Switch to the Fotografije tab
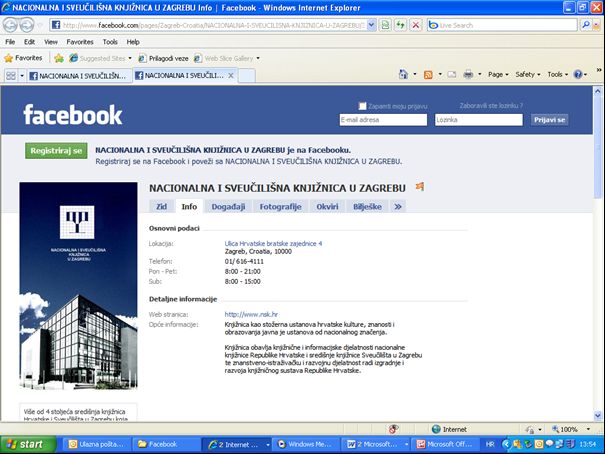Screen dimensions: 605x454 coord(281,207)
